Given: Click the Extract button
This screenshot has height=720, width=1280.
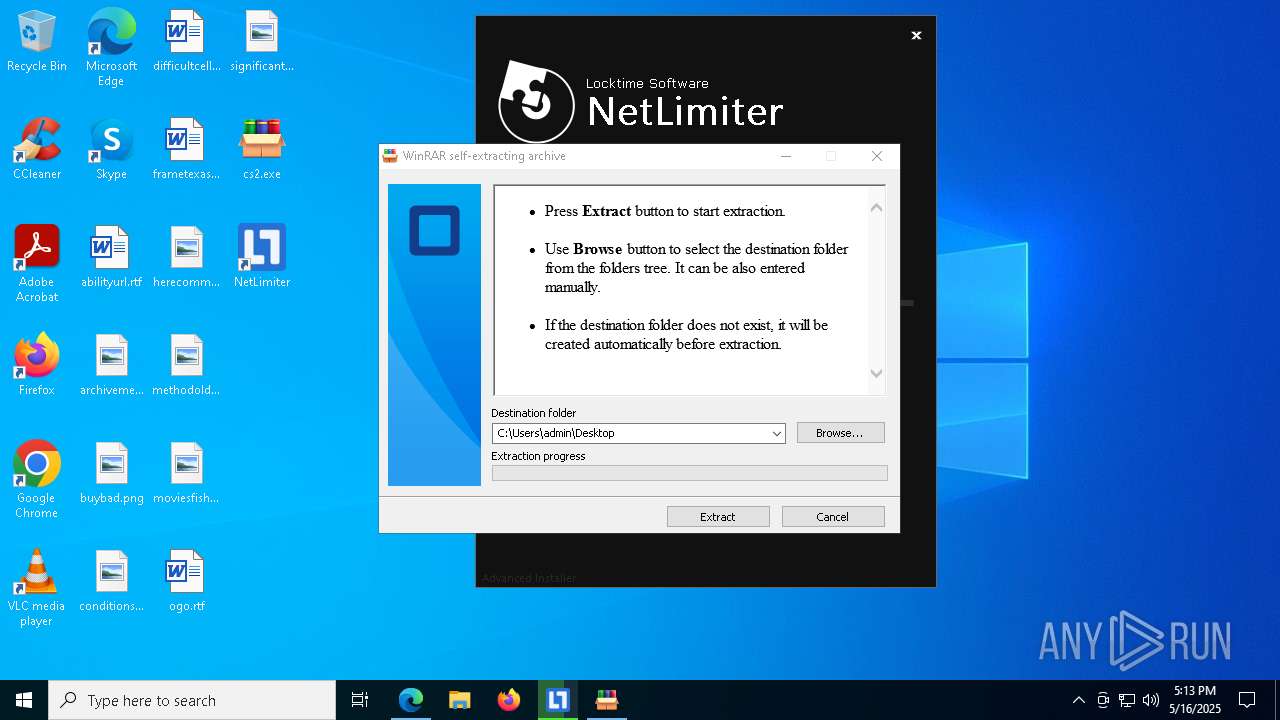Looking at the screenshot, I should click(x=718, y=517).
